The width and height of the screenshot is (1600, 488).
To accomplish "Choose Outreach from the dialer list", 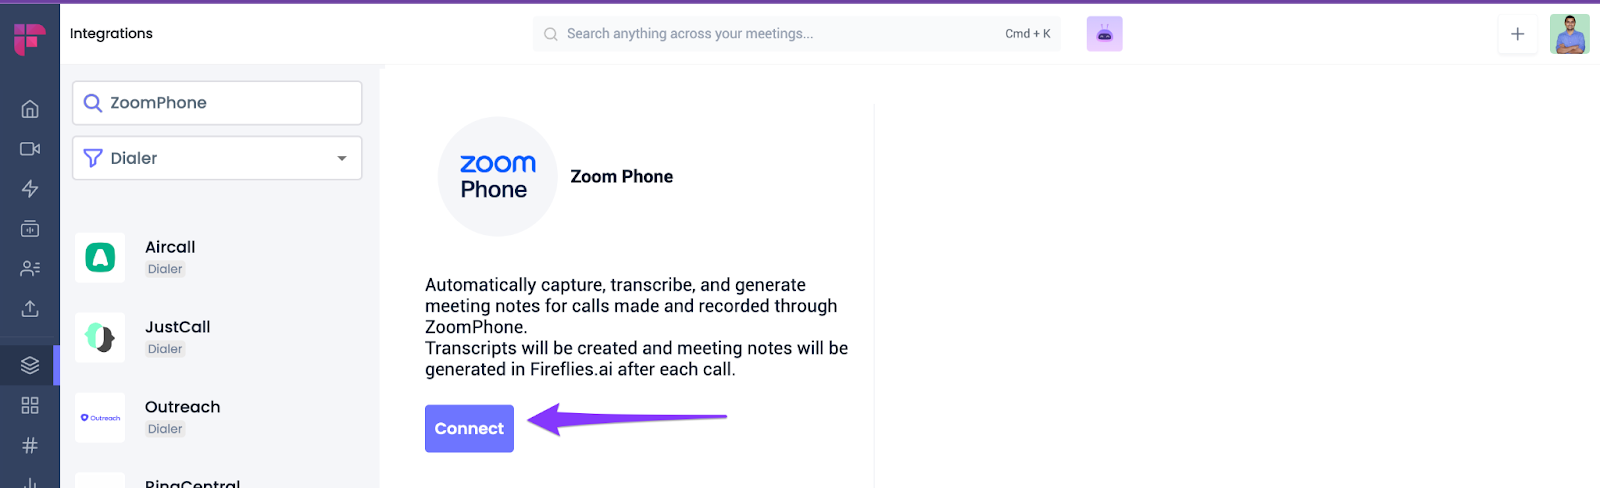I will pos(182,417).
